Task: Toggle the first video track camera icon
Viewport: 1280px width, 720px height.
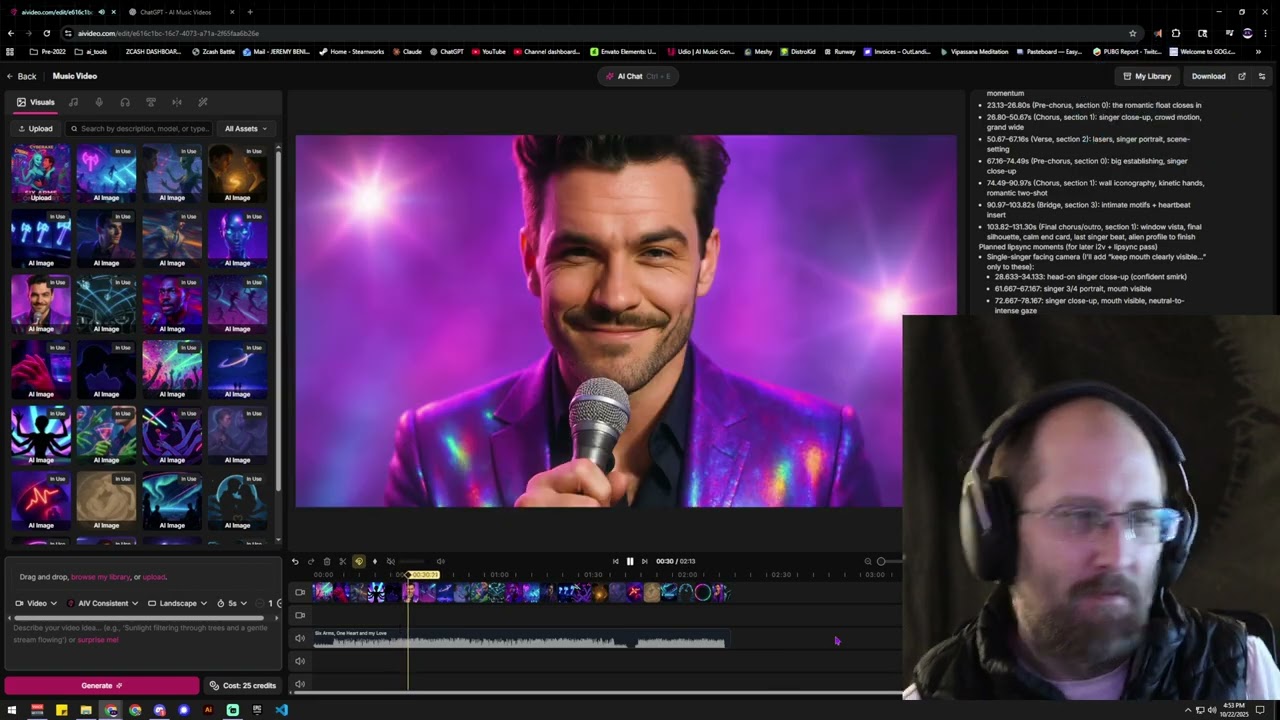Action: 300,592
